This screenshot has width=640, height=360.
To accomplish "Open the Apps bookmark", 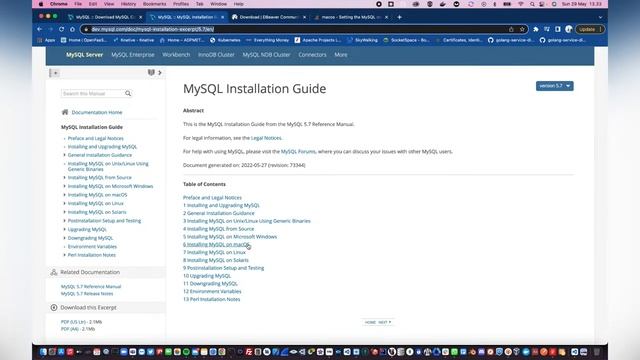I will [x=46, y=40].
